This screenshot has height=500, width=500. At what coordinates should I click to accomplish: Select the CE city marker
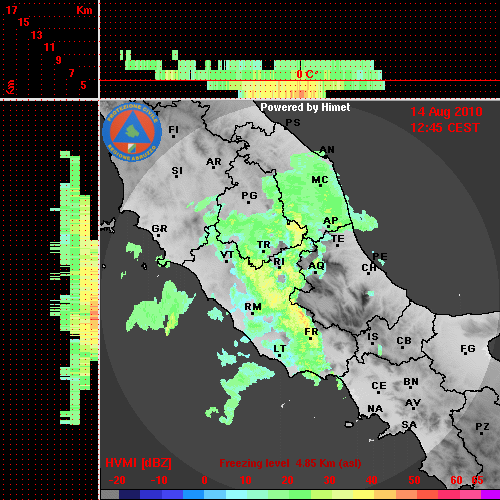pyautogui.click(x=378, y=392)
